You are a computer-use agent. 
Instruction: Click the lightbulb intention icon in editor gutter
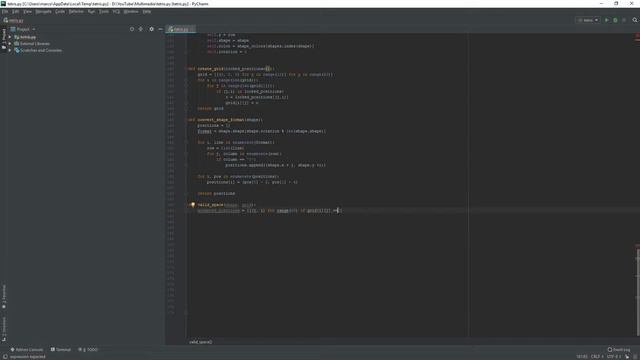(x=193, y=205)
